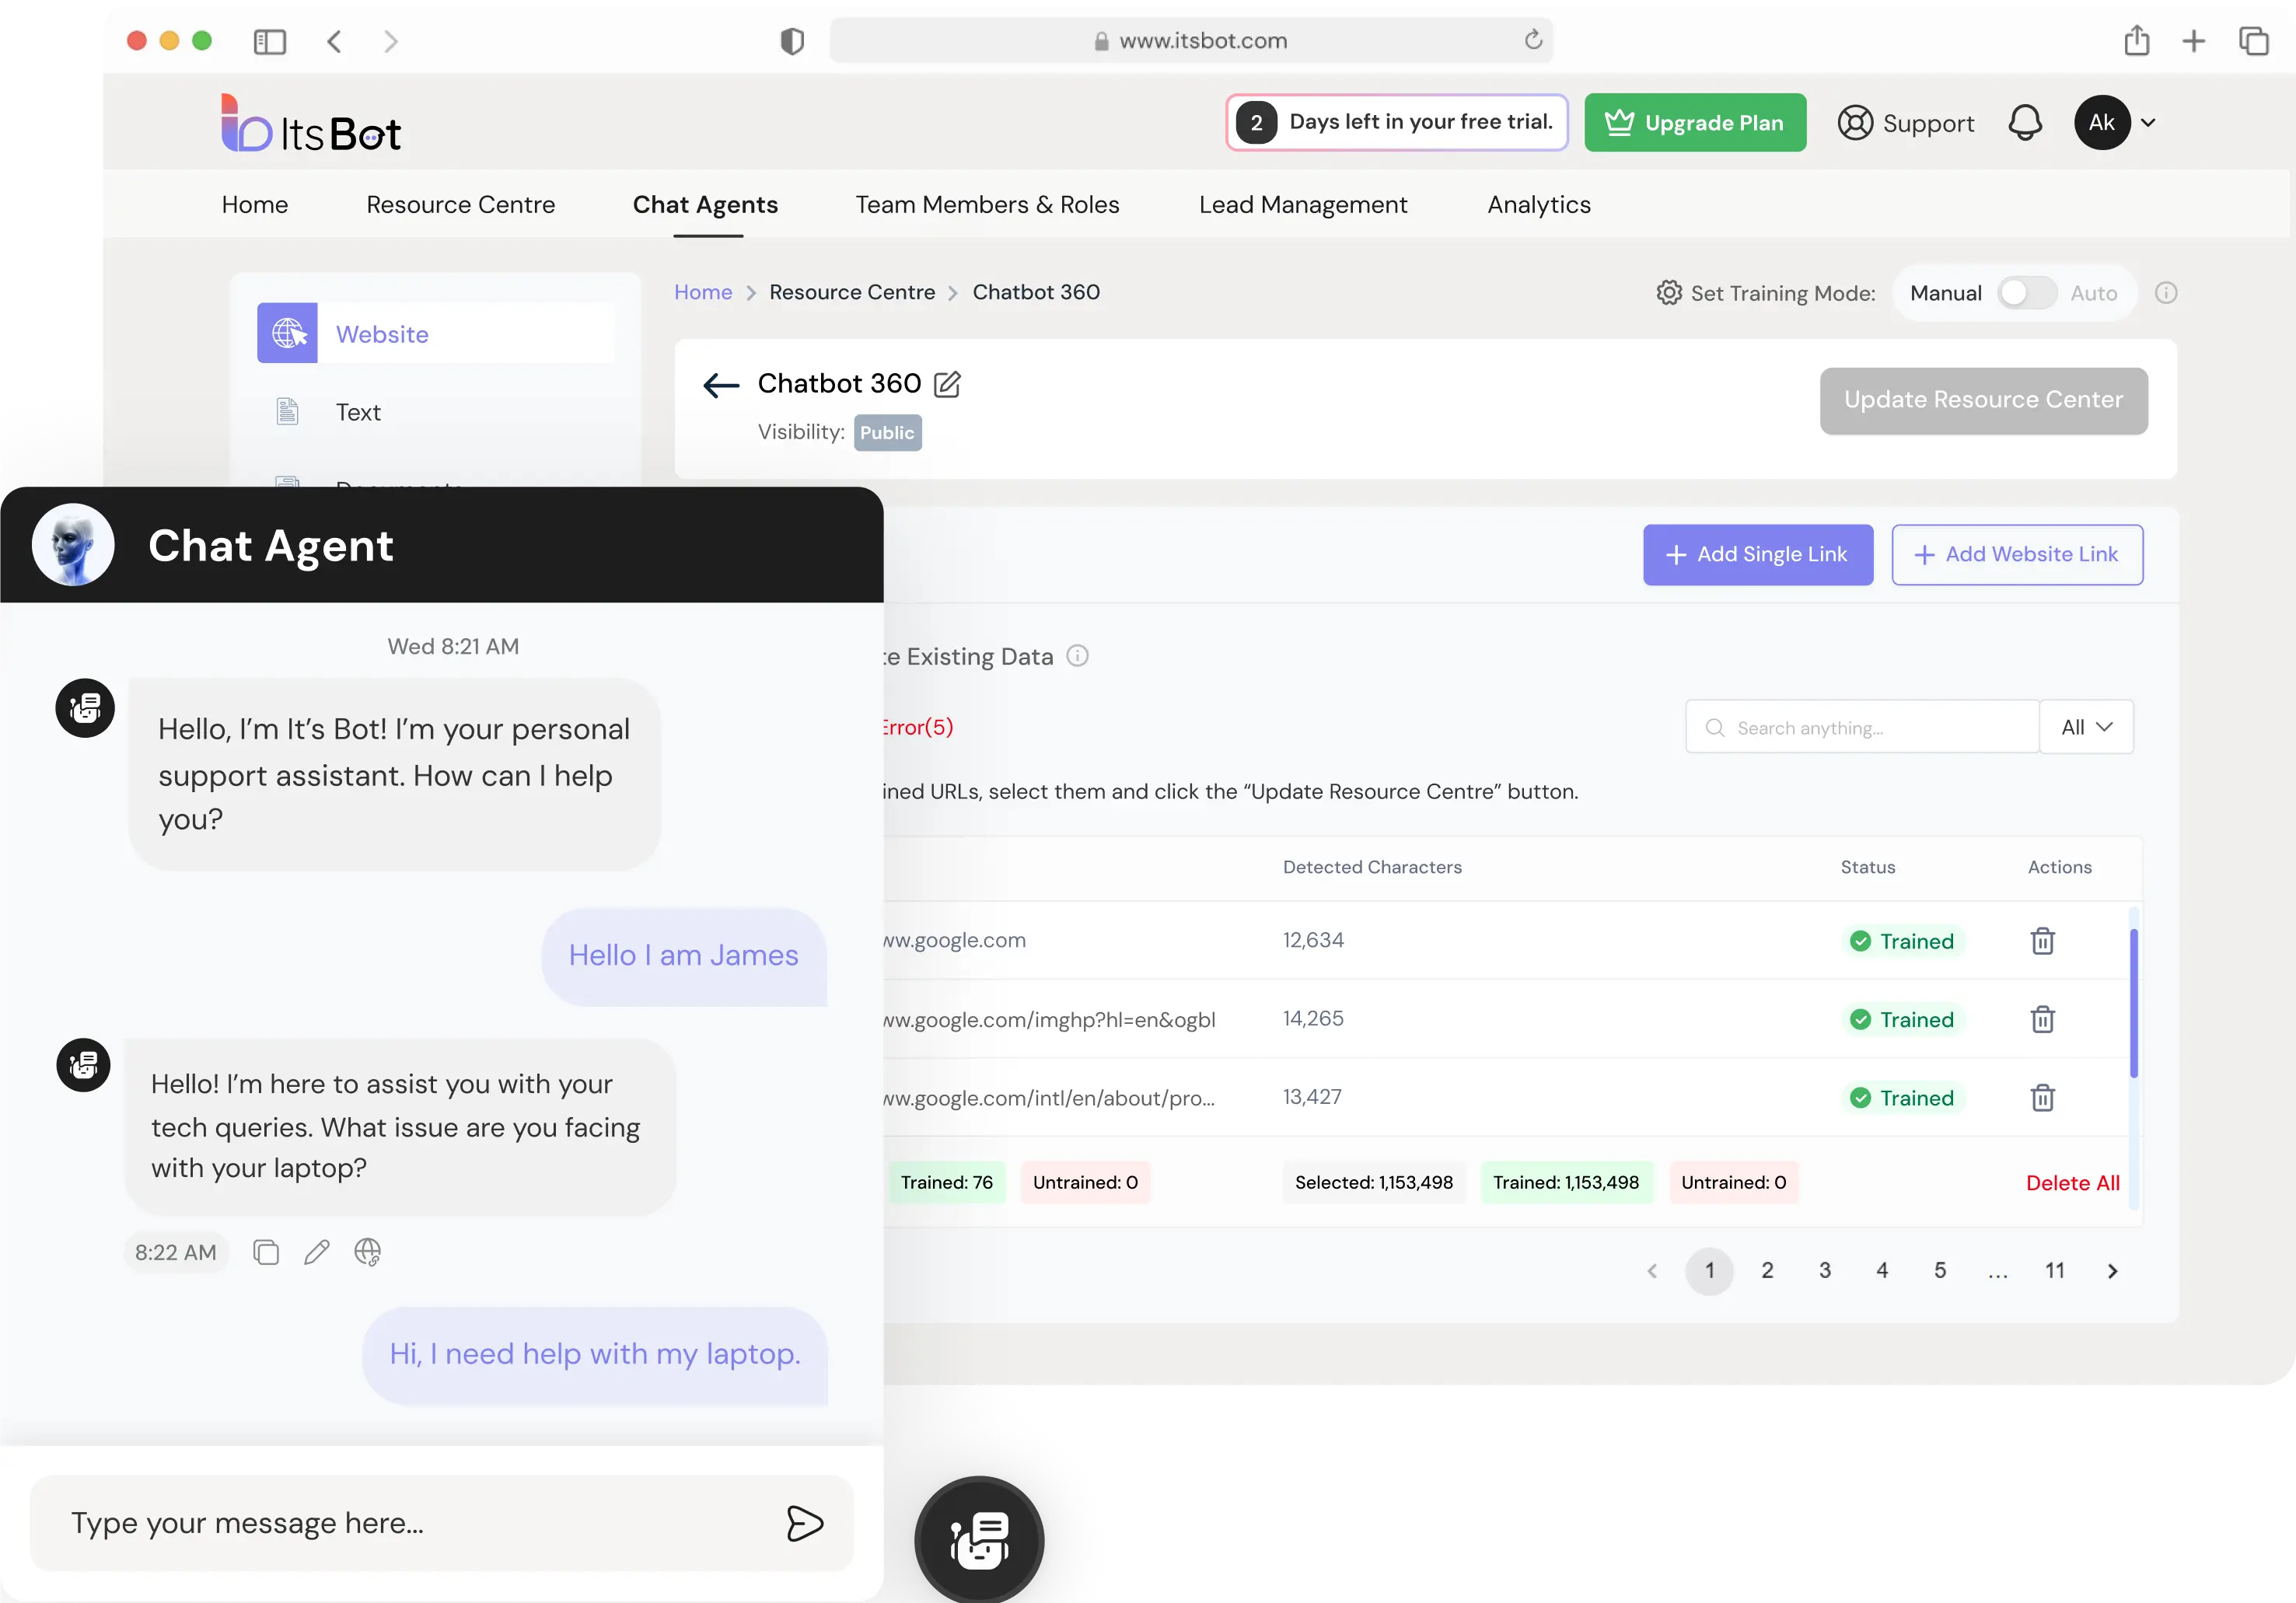Click the message input field
2296x1603 pixels.
point(400,1523)
